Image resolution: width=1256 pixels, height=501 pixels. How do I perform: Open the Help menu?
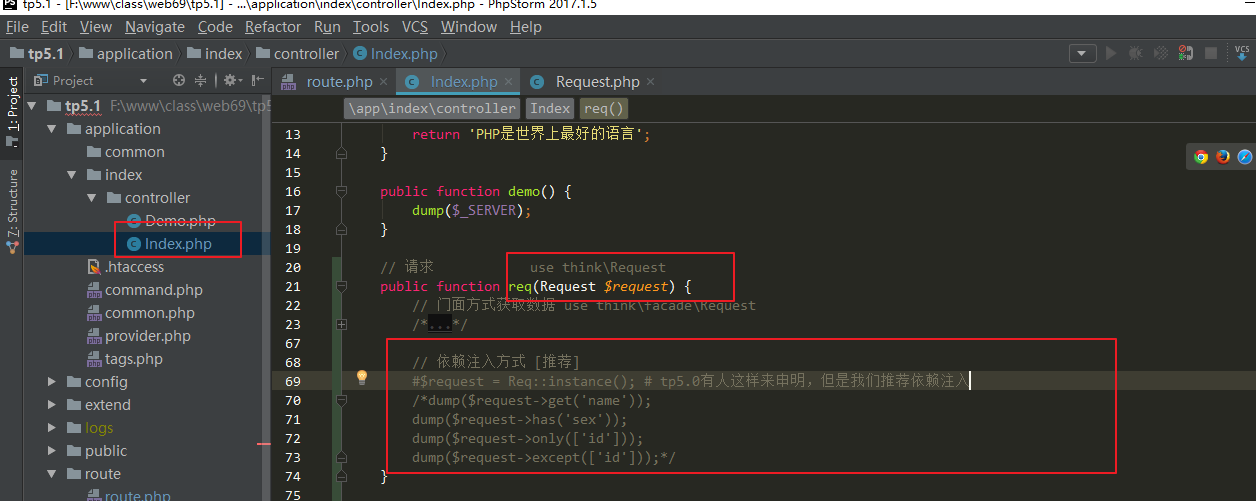click(525, 27)
